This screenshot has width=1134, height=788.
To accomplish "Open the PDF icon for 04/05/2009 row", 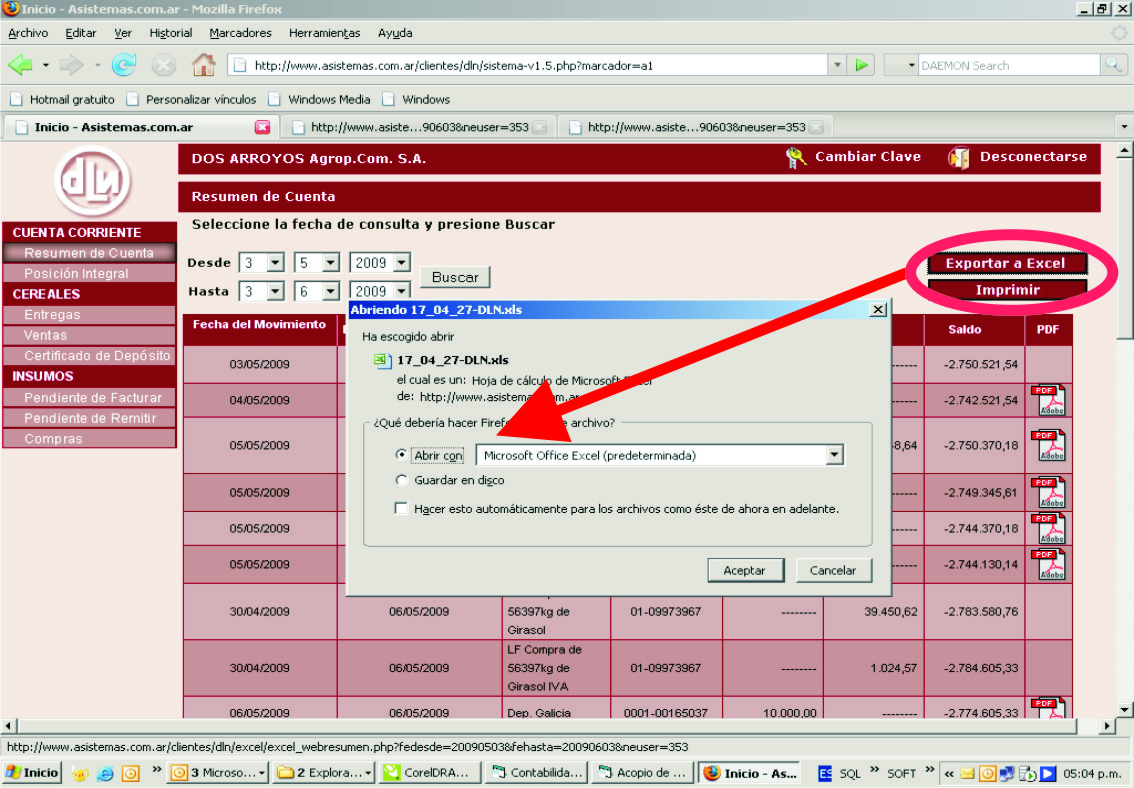I will tap(1048, 400).
